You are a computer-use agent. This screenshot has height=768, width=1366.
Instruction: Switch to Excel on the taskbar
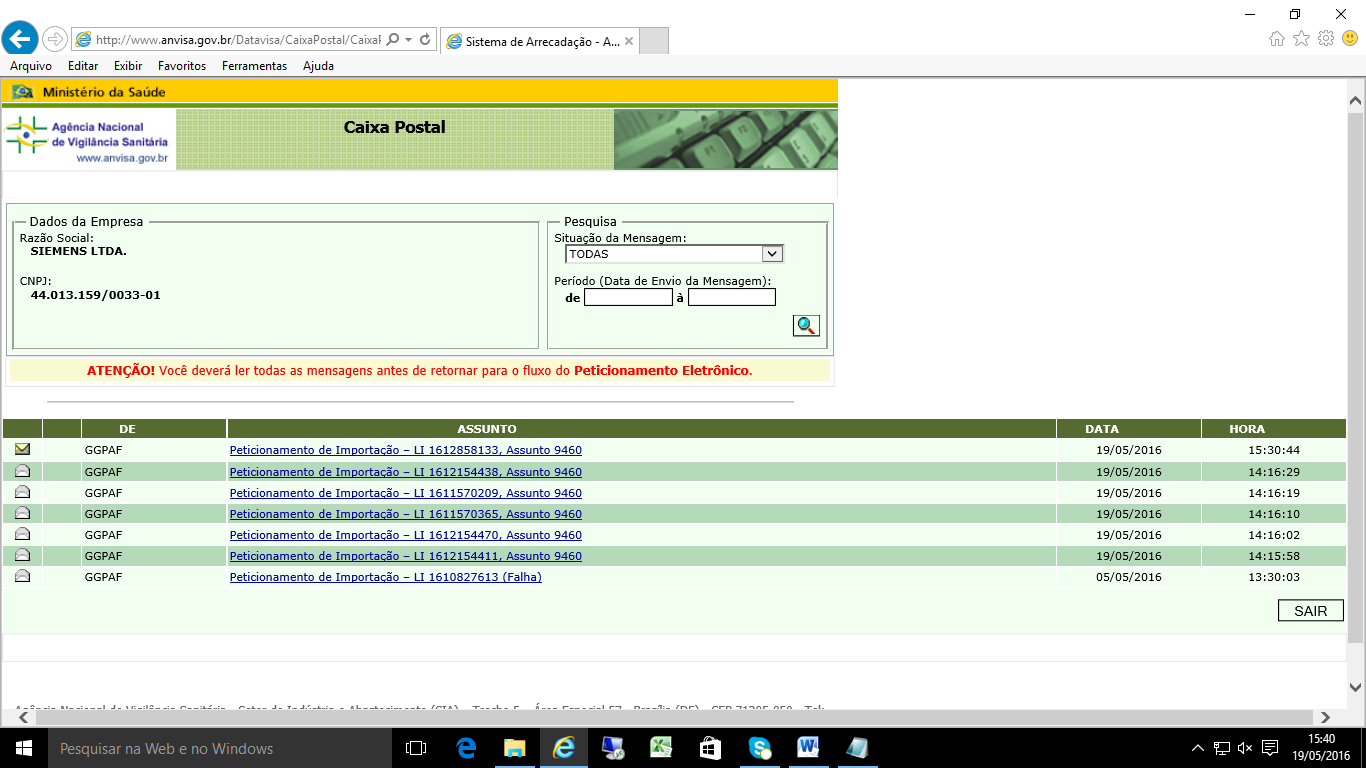pyautogui.click(x=661, y=748)
